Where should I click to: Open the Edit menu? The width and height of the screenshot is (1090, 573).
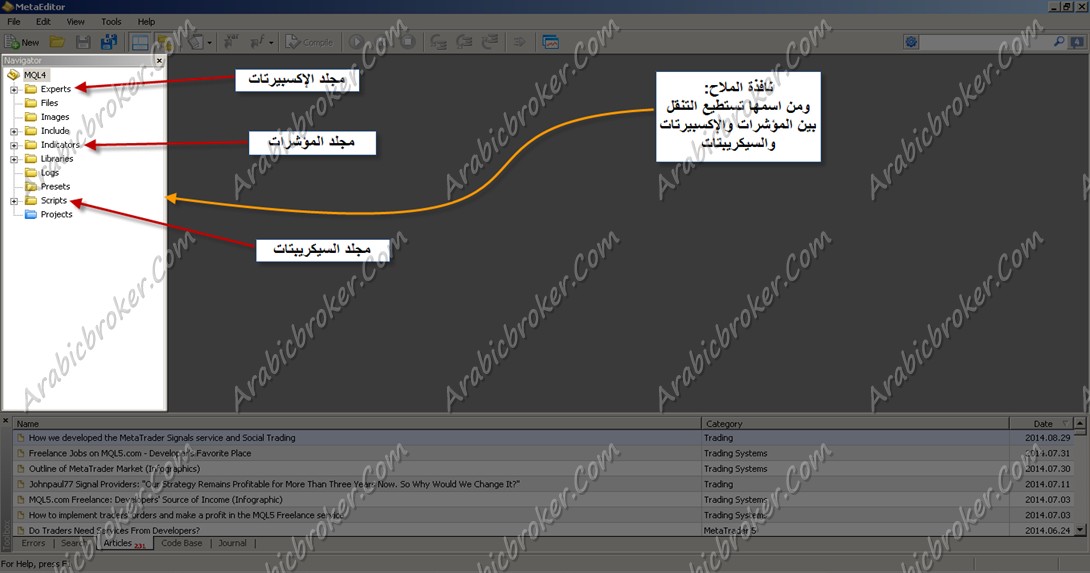[x=43, y=22]
